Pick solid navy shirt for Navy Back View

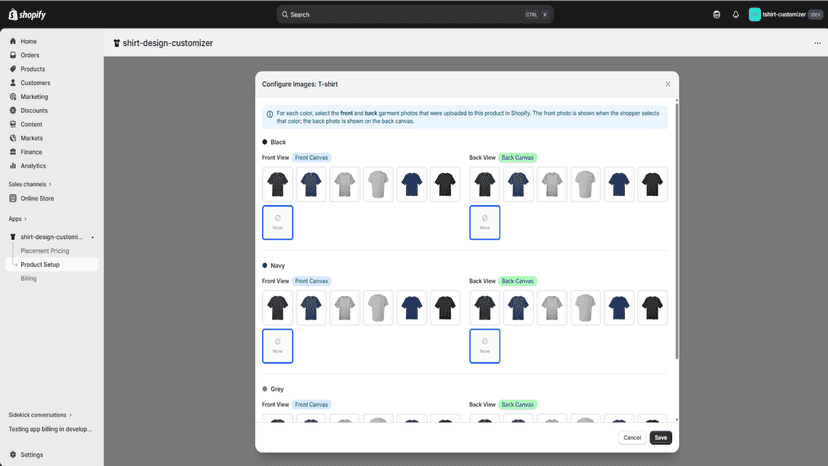tap(619, 307)
